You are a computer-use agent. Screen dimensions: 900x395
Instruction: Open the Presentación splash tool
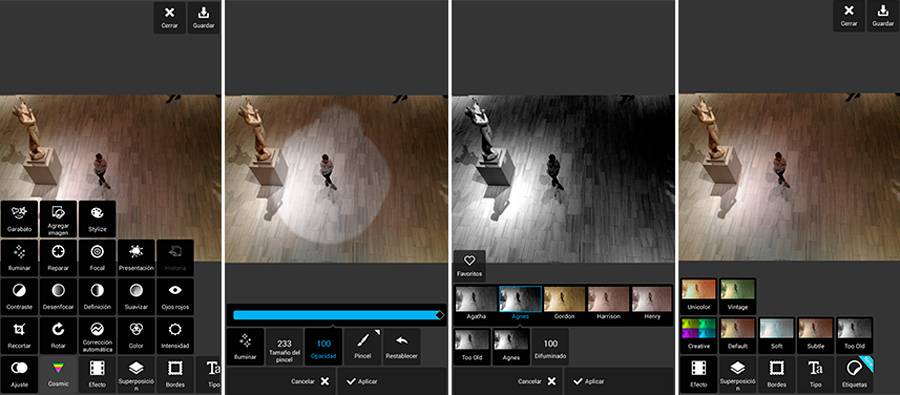click(x=137, y=258)
